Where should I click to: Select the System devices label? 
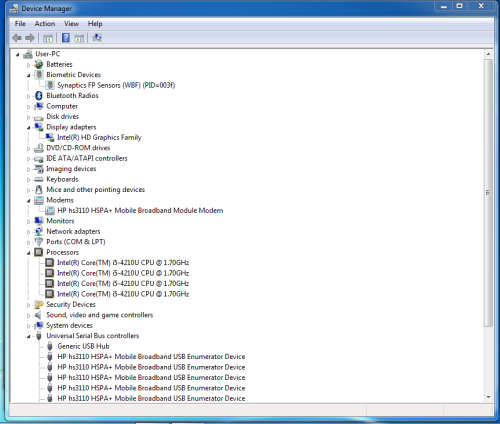click(70, 325)
